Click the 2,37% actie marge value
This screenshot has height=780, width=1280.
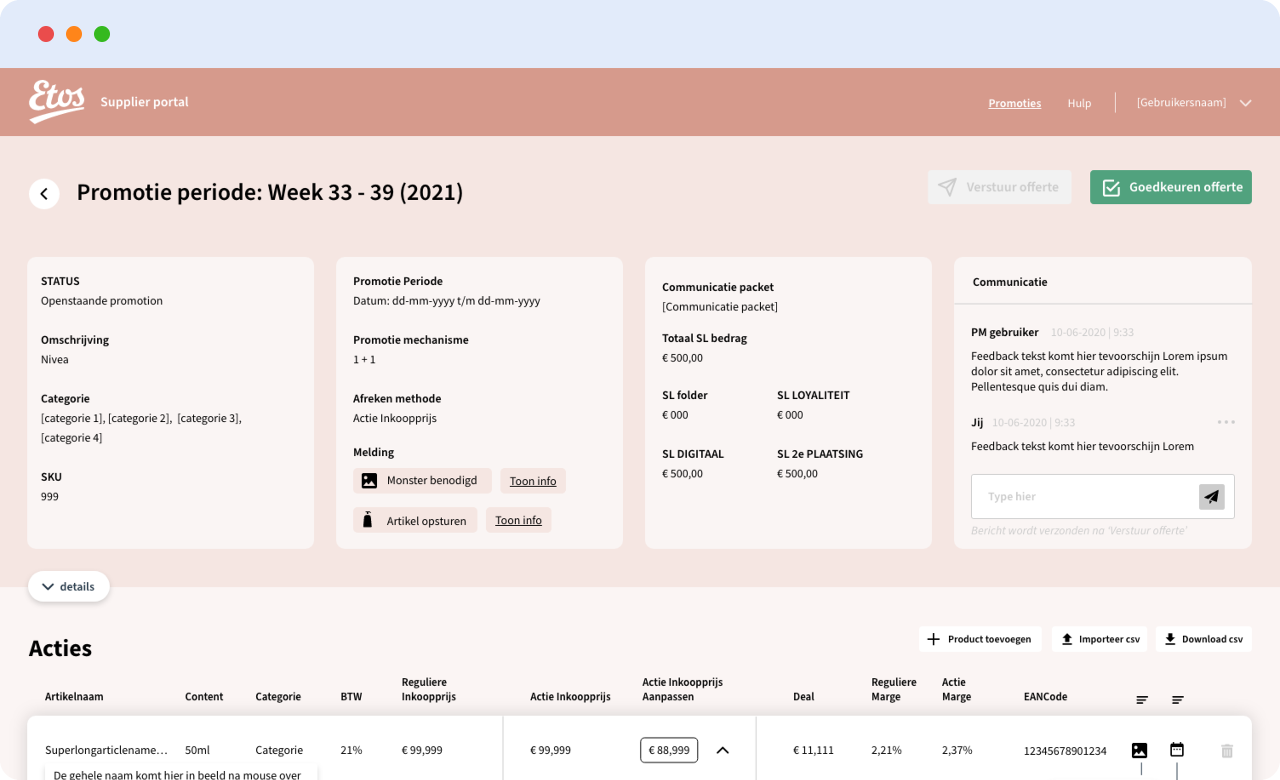coord(957,750)
